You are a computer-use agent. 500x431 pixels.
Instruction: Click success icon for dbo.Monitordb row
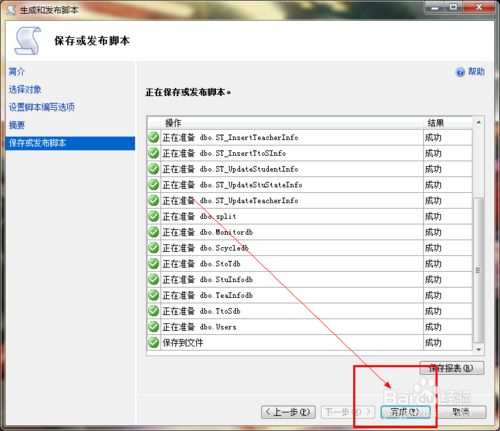[154, 232]
